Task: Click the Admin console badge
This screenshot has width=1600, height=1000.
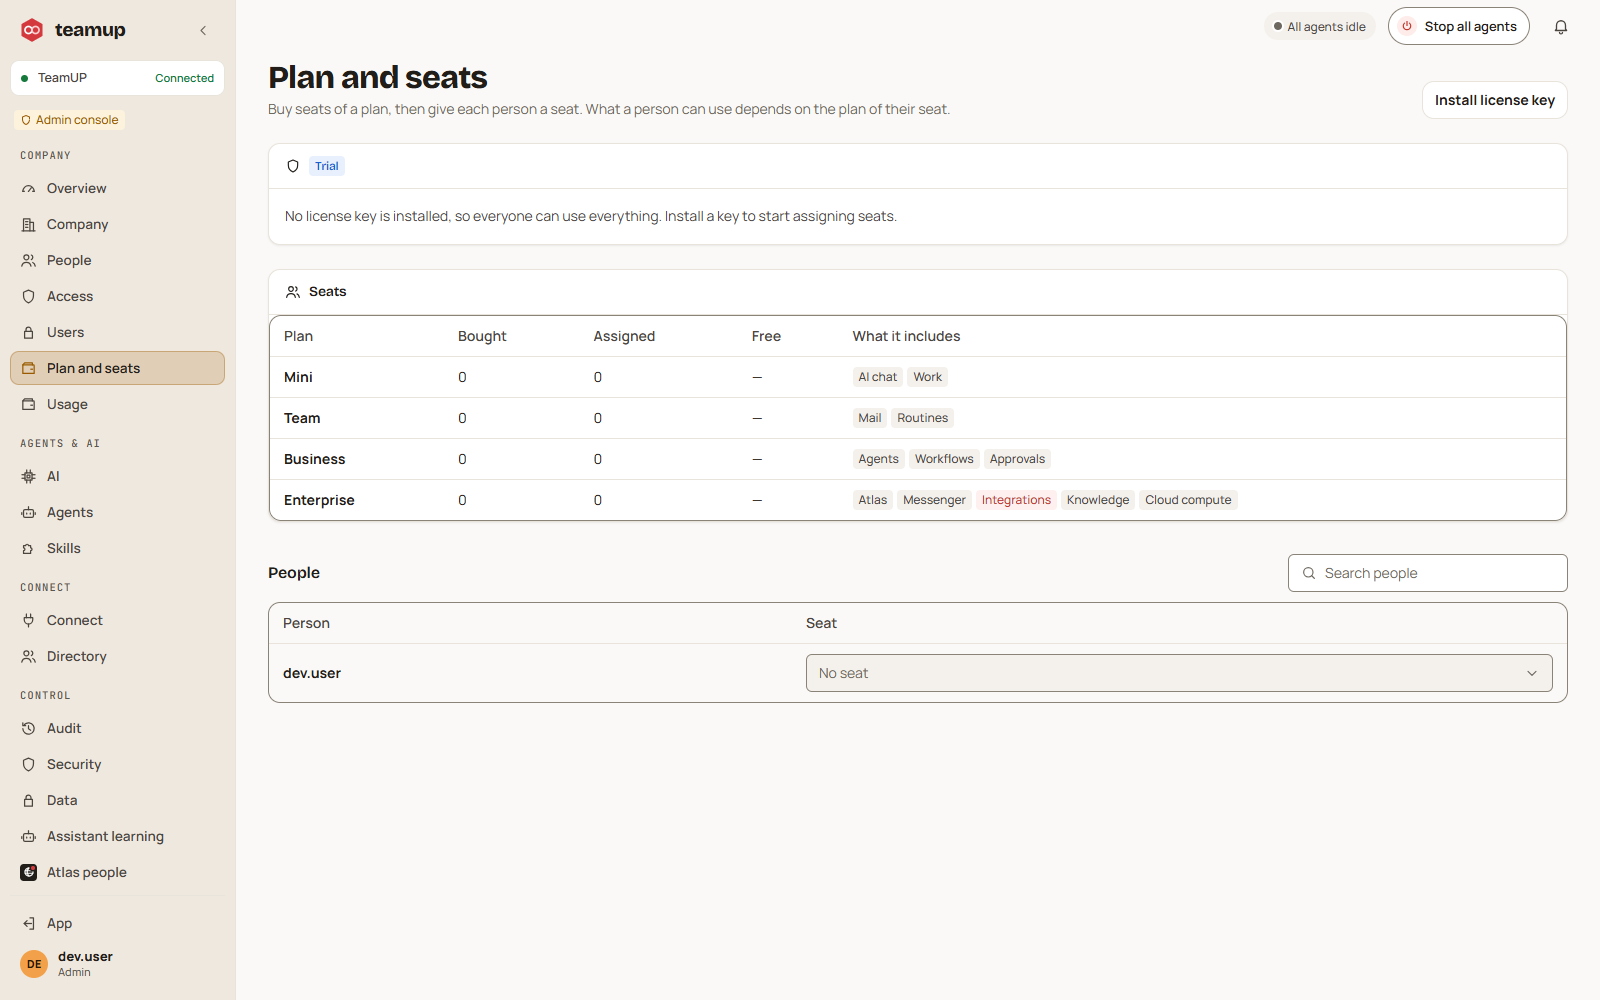Action: pyautogui.click(x=70, y=120)
